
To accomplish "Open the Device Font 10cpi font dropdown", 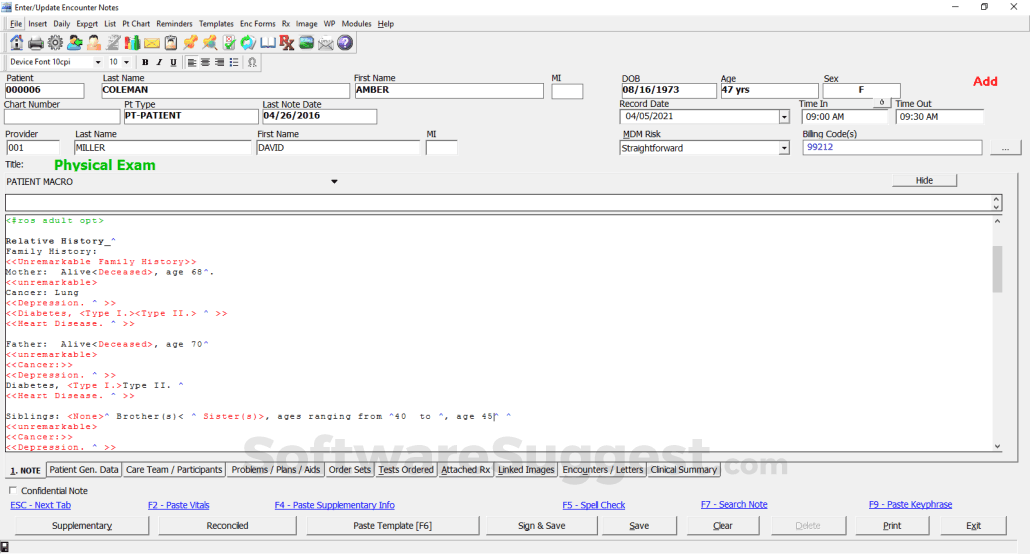I will pos(98,62).
